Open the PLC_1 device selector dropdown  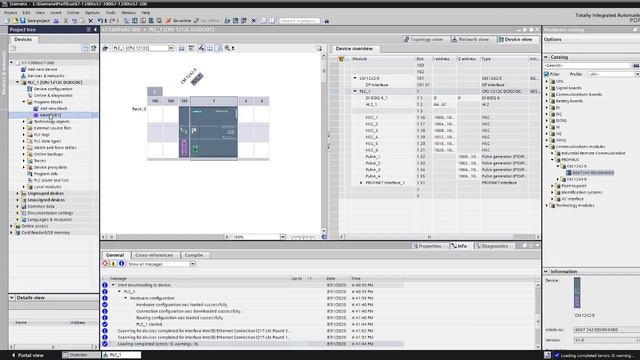171,48
